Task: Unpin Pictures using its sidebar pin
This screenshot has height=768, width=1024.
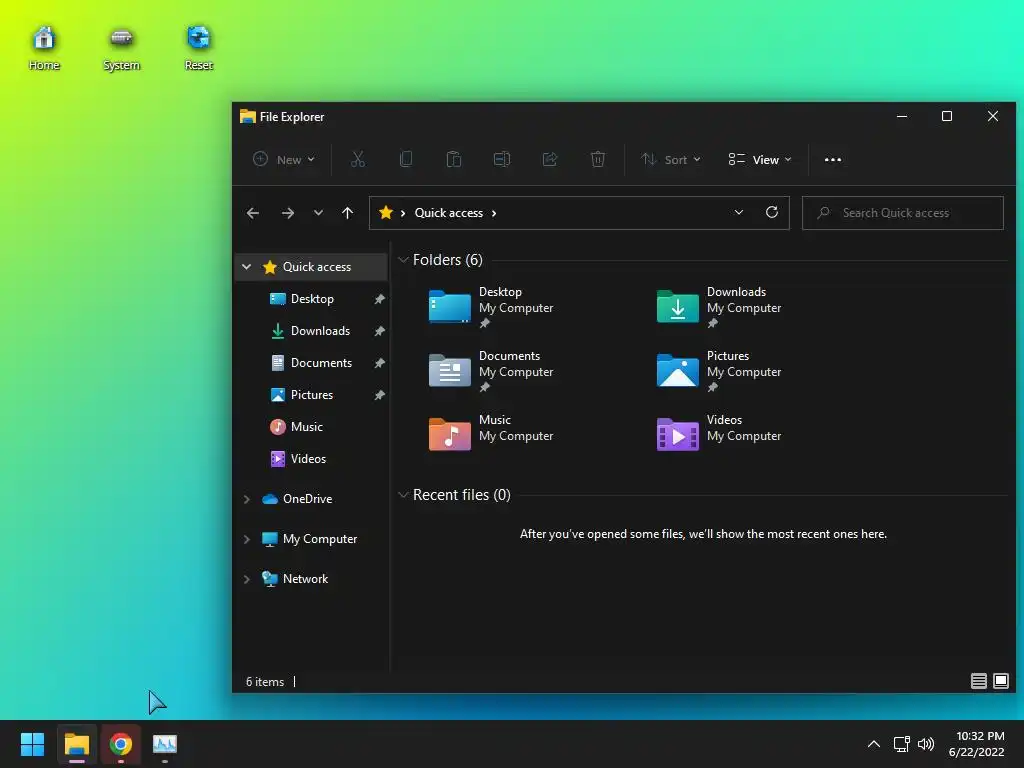Action: pos(379,395)
